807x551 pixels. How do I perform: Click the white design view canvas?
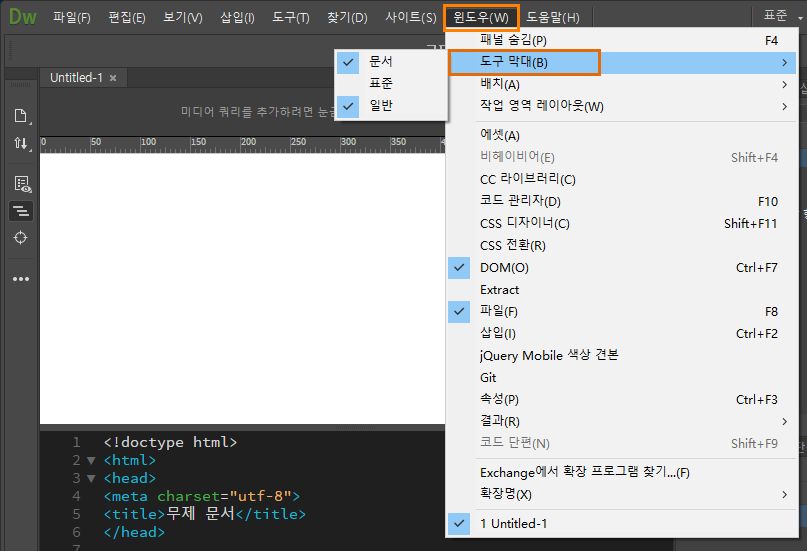[242, 289]
